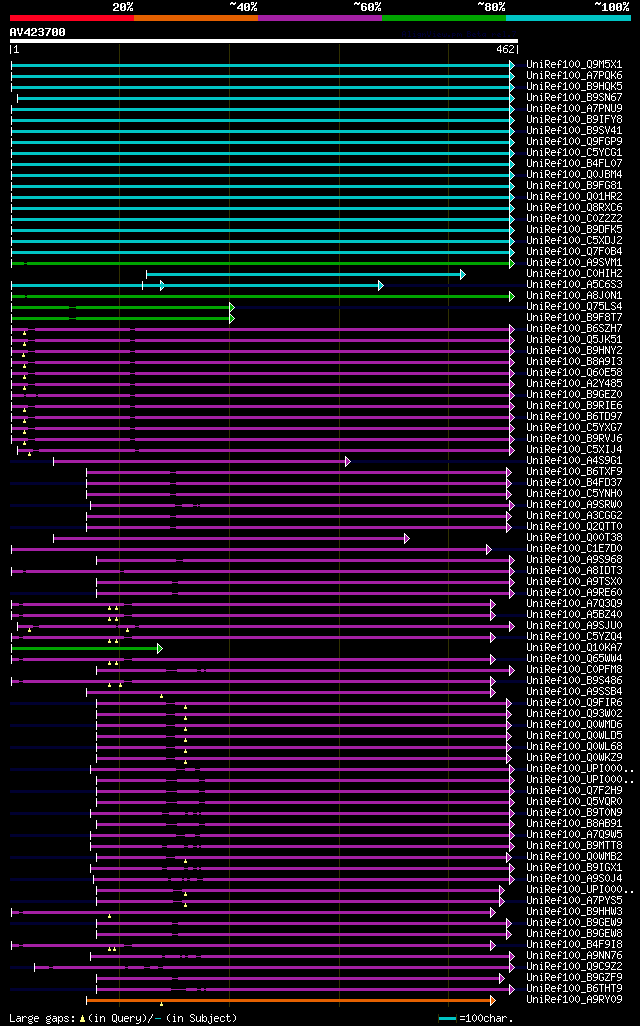640x1026 pixels.
Task: Open the UniRef100_A9RY09 hit label
Action: click(574, 999)
